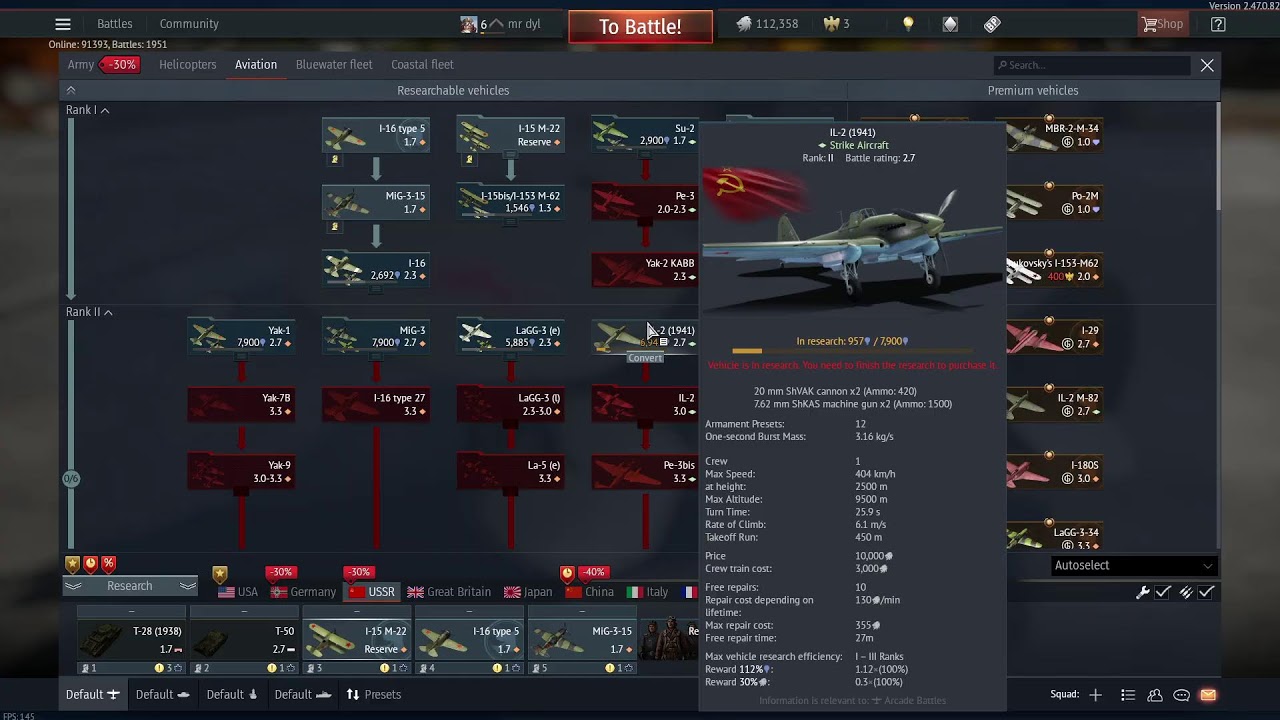Open the Shop
Viewport: 1280px width, 720px height.
coord(1162,24)
